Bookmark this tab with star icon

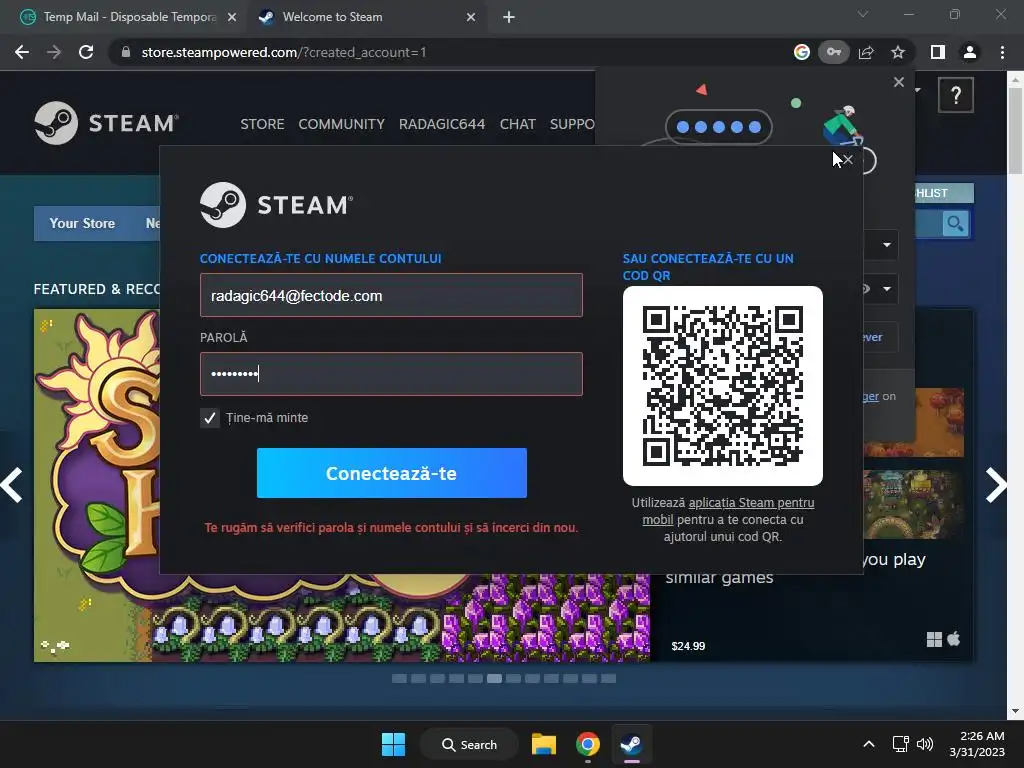click(x=898, y=52)
